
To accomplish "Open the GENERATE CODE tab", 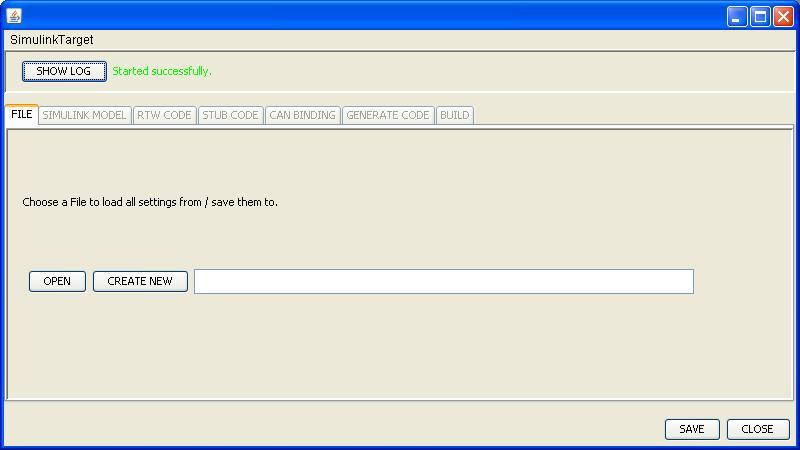I will 388,115.
